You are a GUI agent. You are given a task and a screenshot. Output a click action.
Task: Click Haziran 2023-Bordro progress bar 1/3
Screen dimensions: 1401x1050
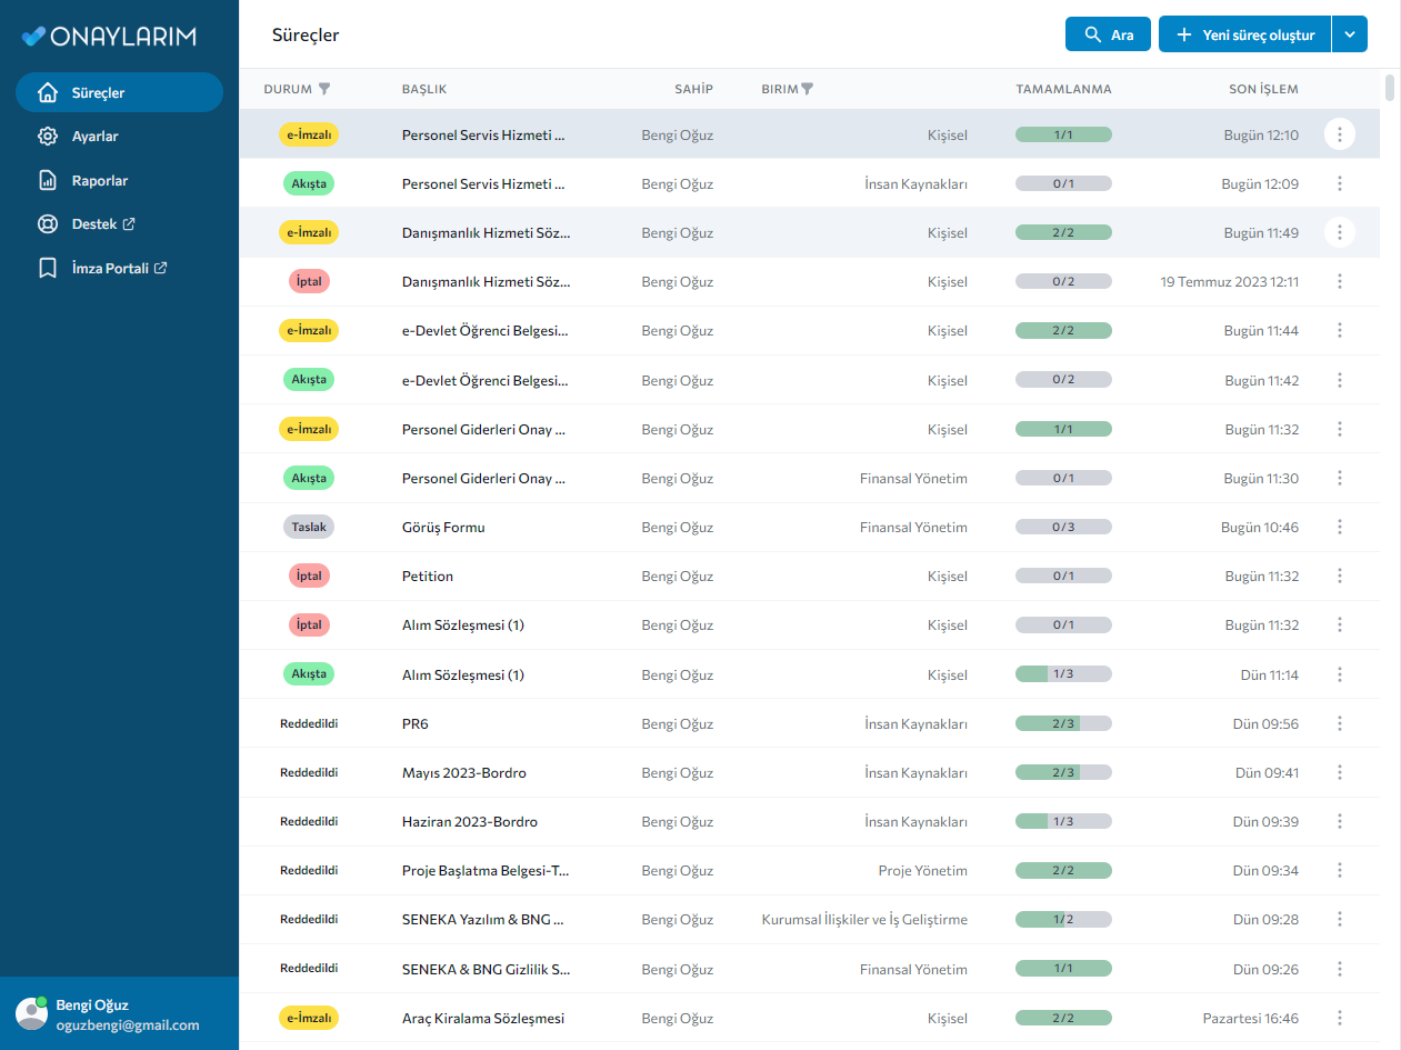point(1063,821)
